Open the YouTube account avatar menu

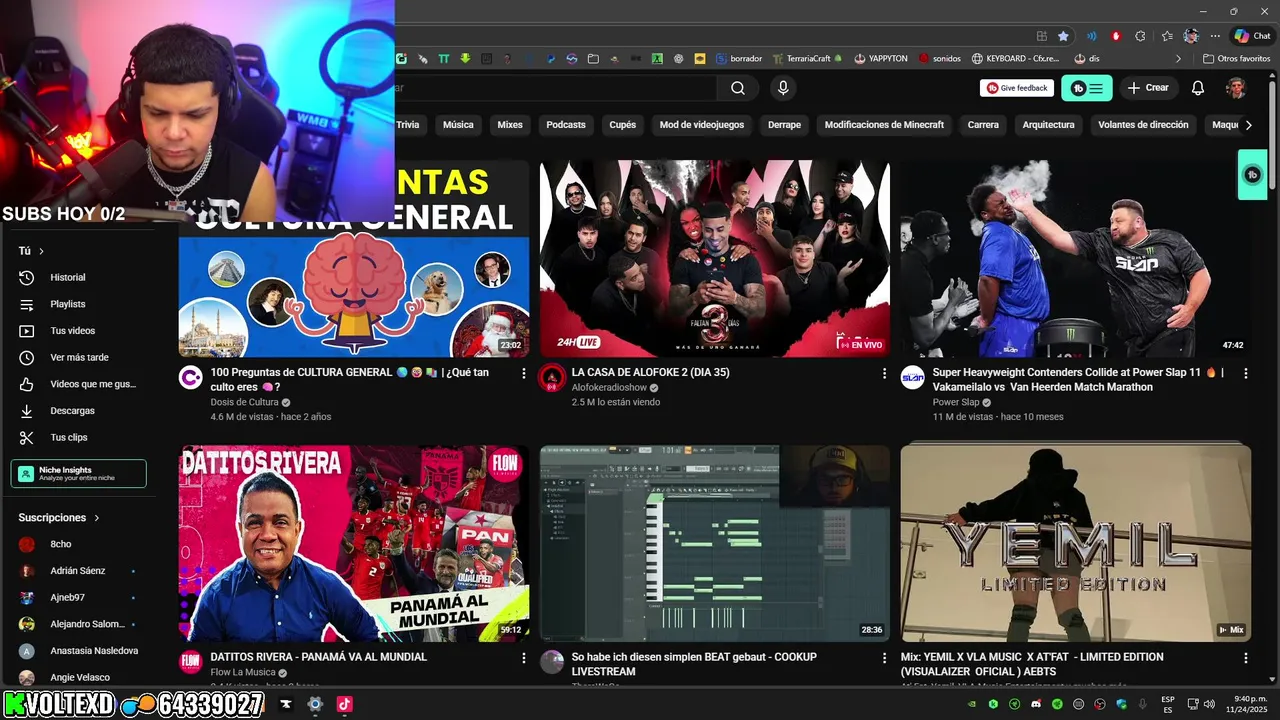pos(1236,88)
